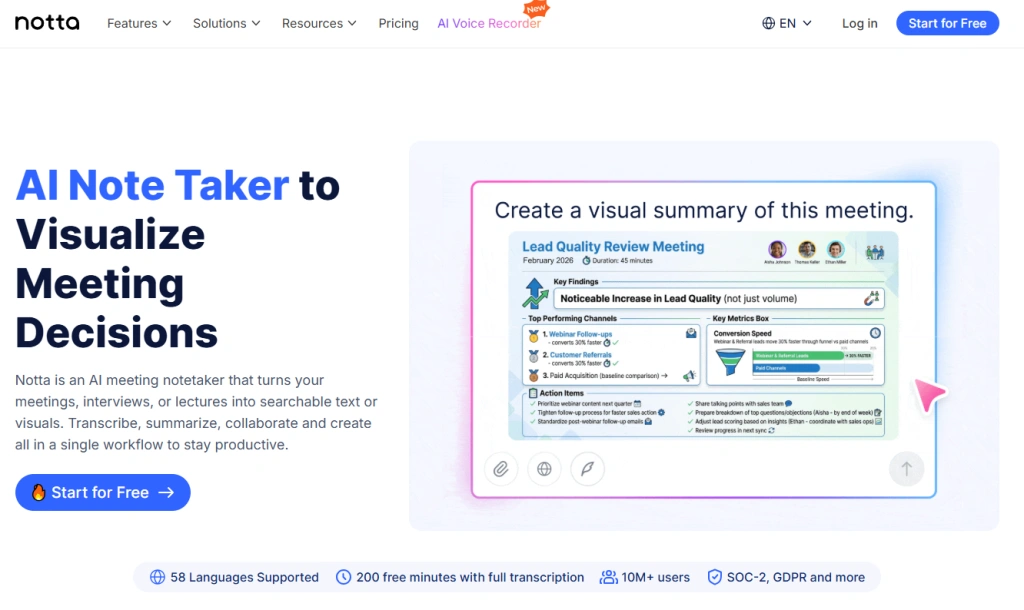The image size is (1024, 610).
Task: Click the hero Start for Free button with flame
Action: [x=103, y=492]
